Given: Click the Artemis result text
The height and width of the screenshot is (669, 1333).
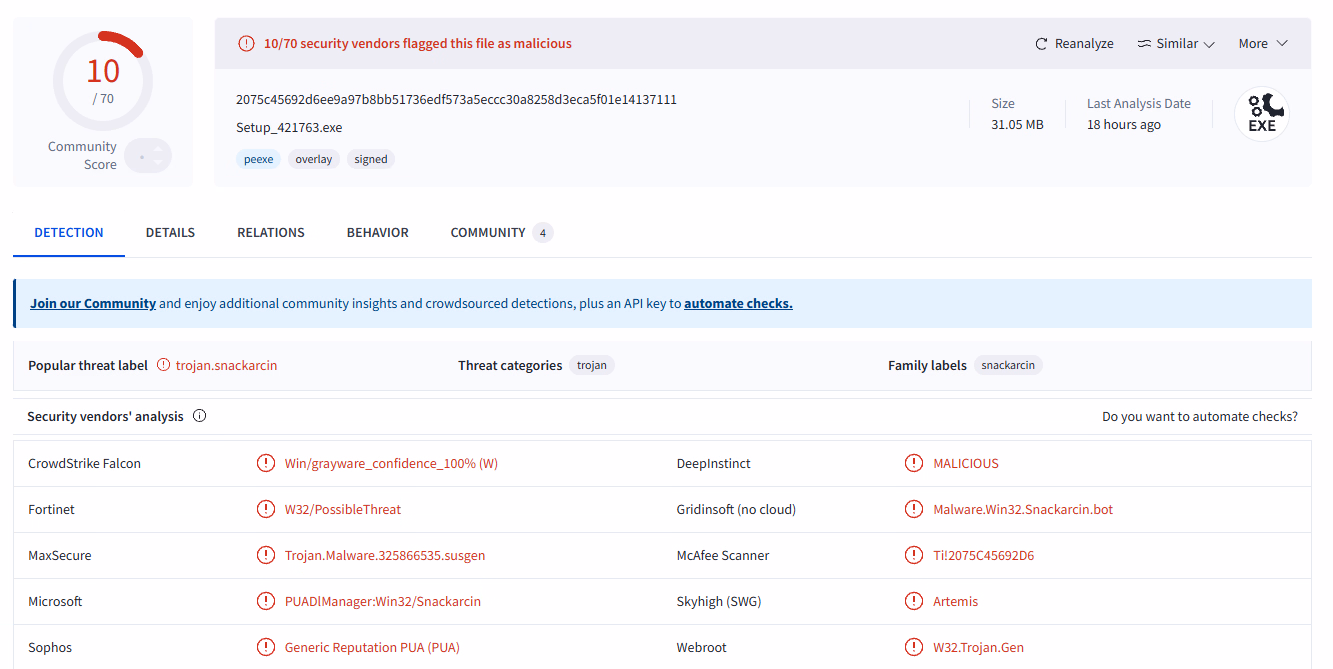Looking at the screenshot, I should [x=956, y=601].
